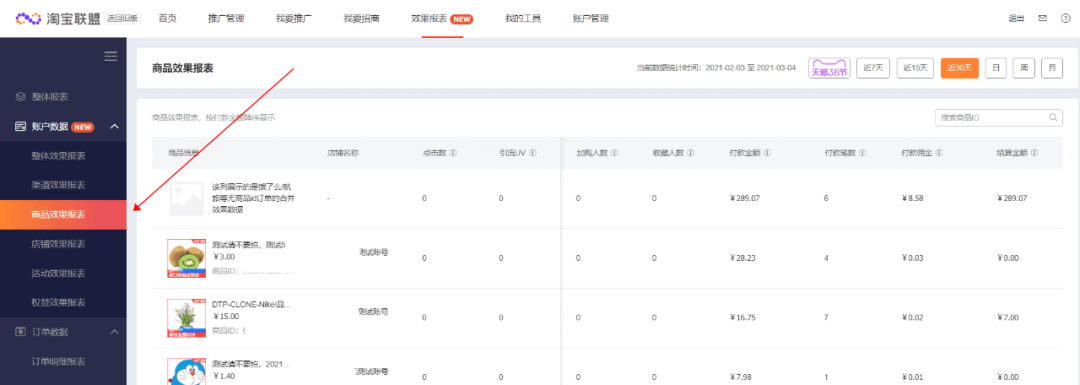Open the Doraemon product thumbnail
This screenshot has height=385, width=1080.
coord(187,371)
